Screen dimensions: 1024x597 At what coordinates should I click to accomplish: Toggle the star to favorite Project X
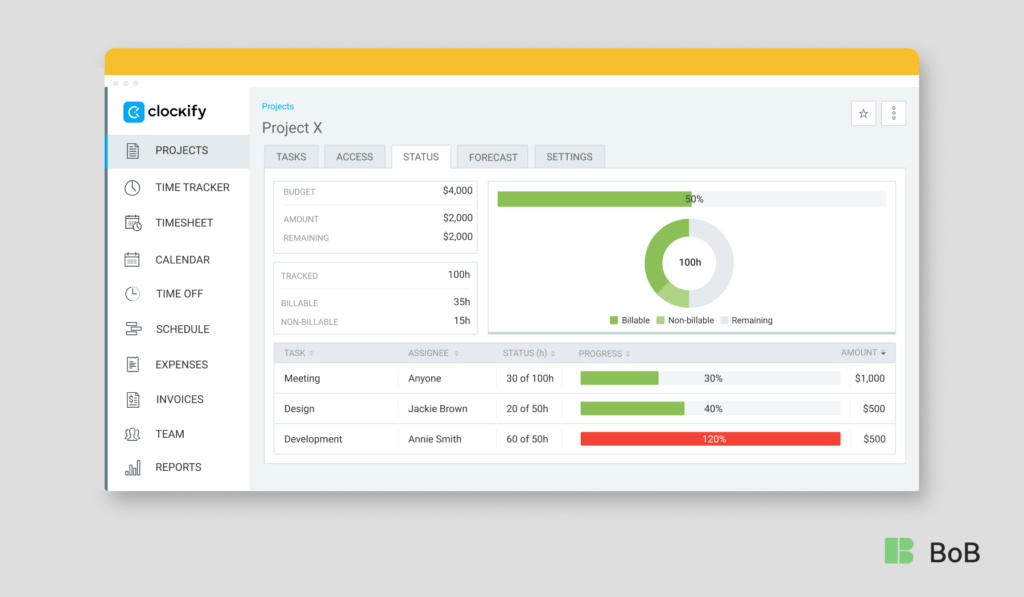(x=862, y=113)
